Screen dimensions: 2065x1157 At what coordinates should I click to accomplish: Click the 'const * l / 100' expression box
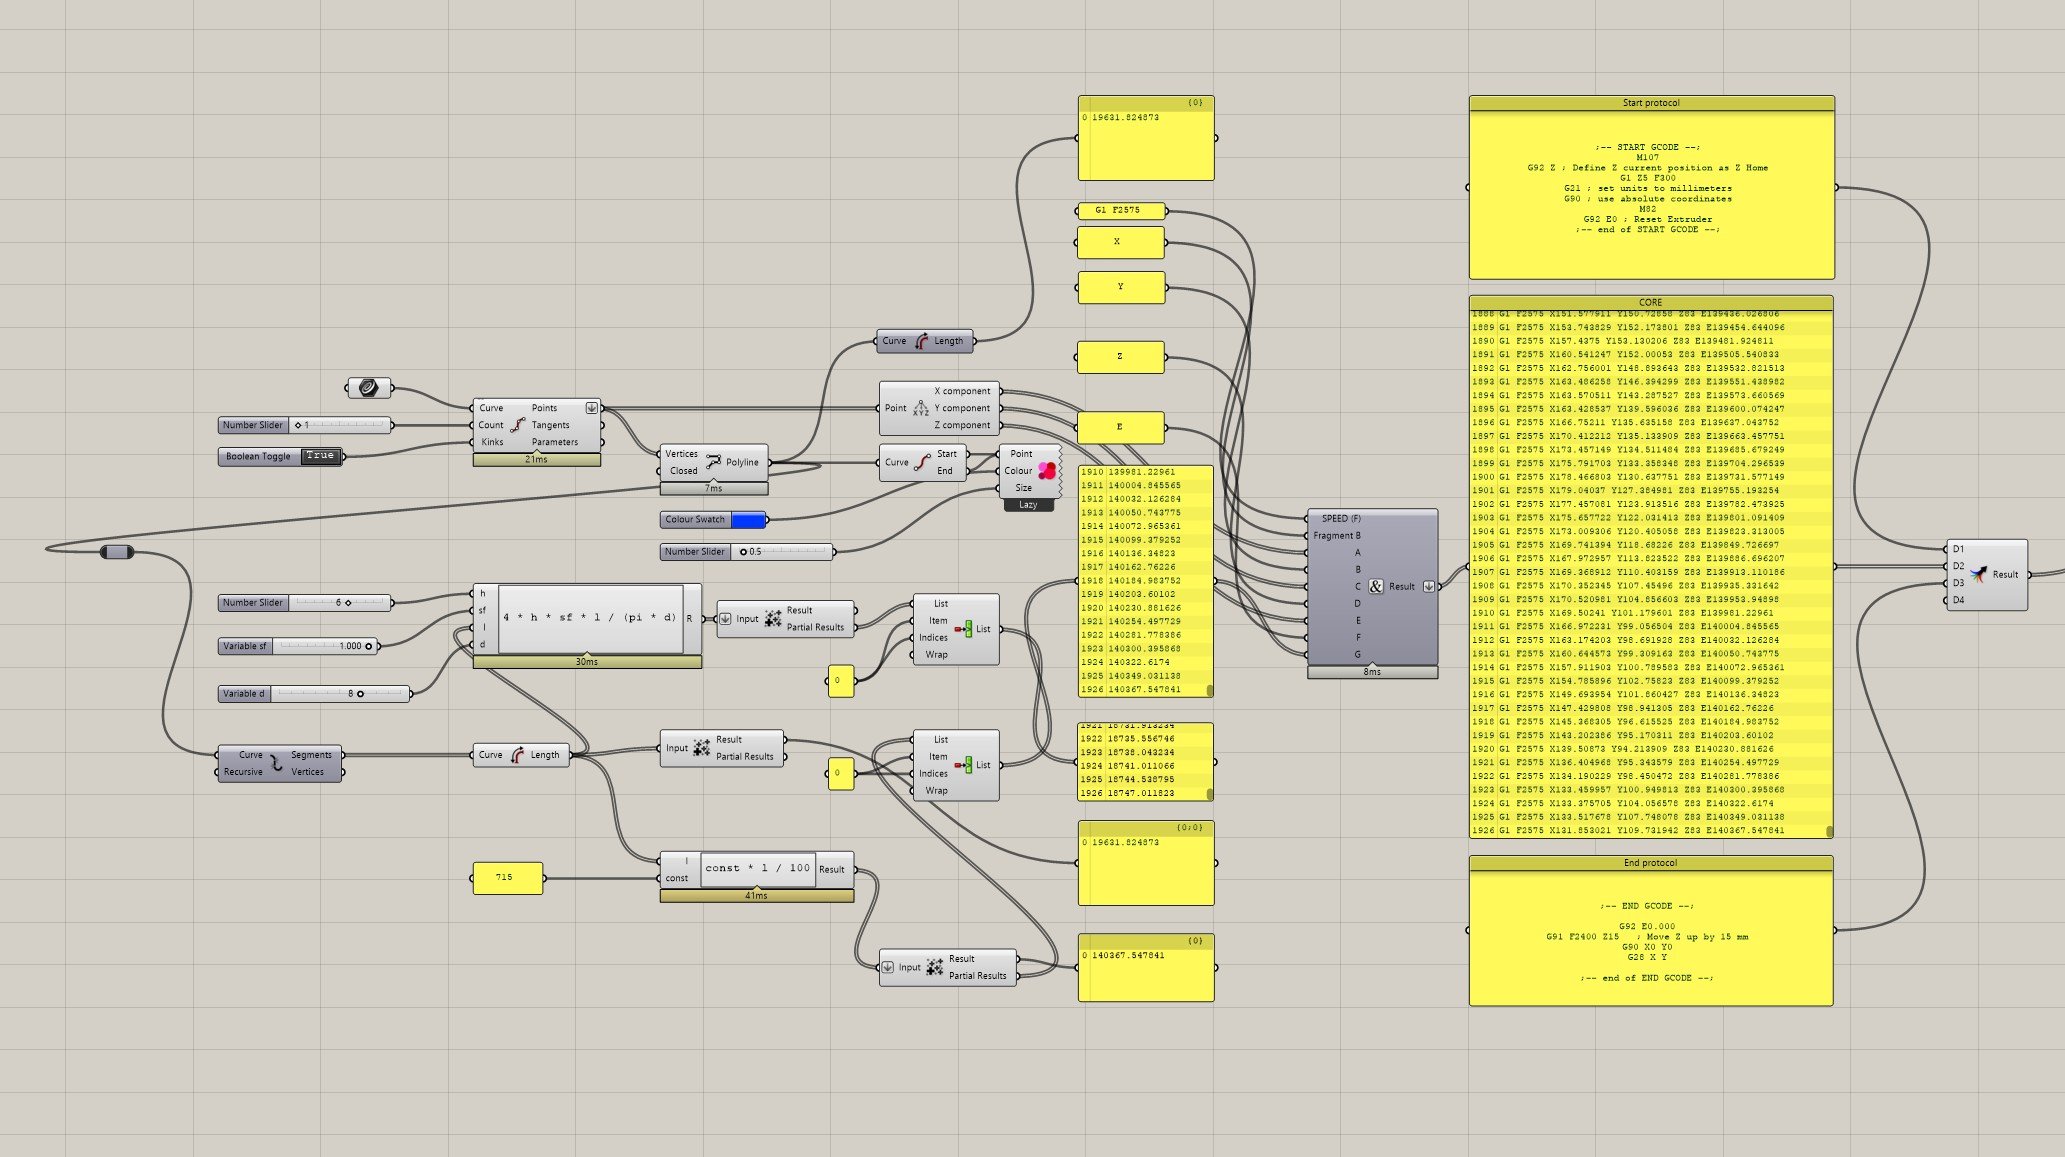tap(757, 868)
